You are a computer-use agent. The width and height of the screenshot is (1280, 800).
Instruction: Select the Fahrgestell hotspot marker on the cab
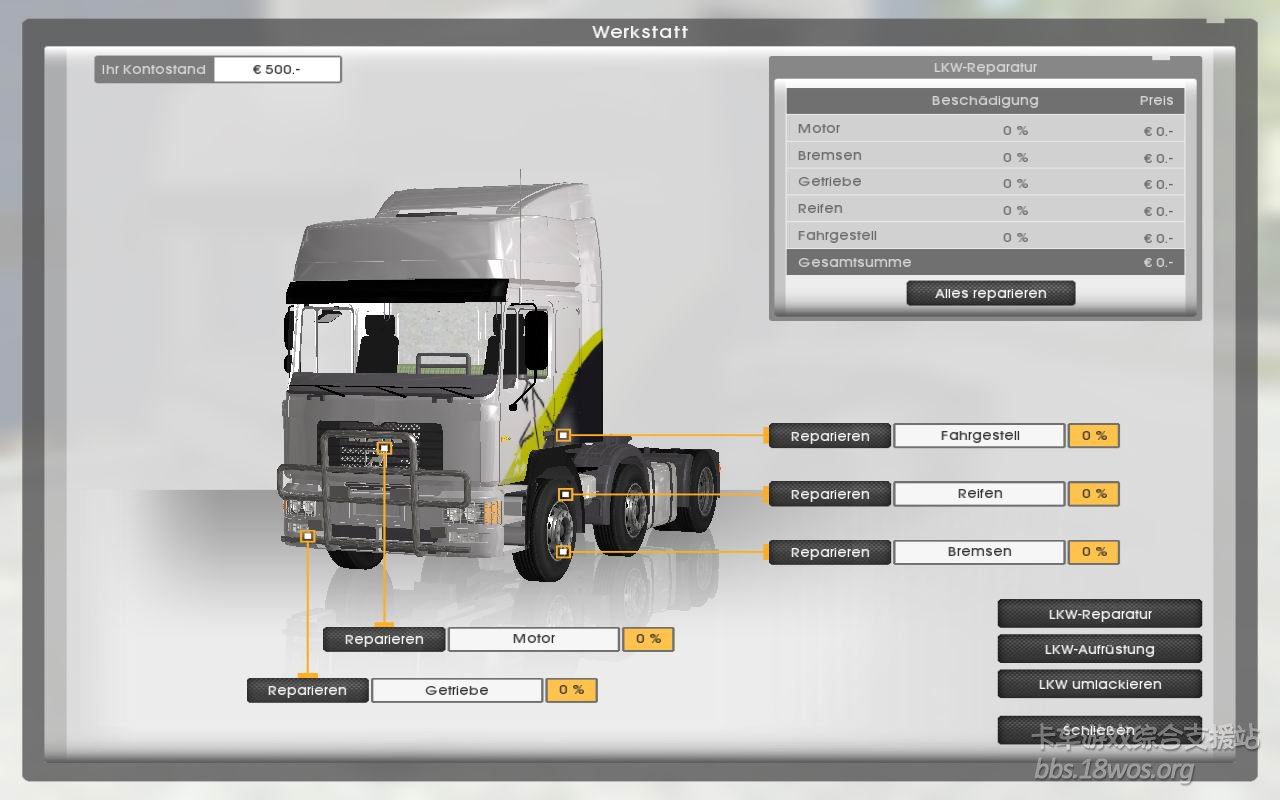(x=563, y=435)
